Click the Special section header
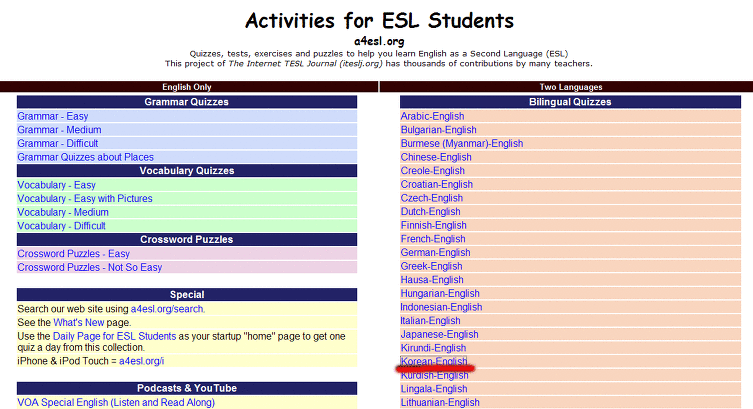The height and width of the screenshot is (409, 753). click(x=187, y=294)
